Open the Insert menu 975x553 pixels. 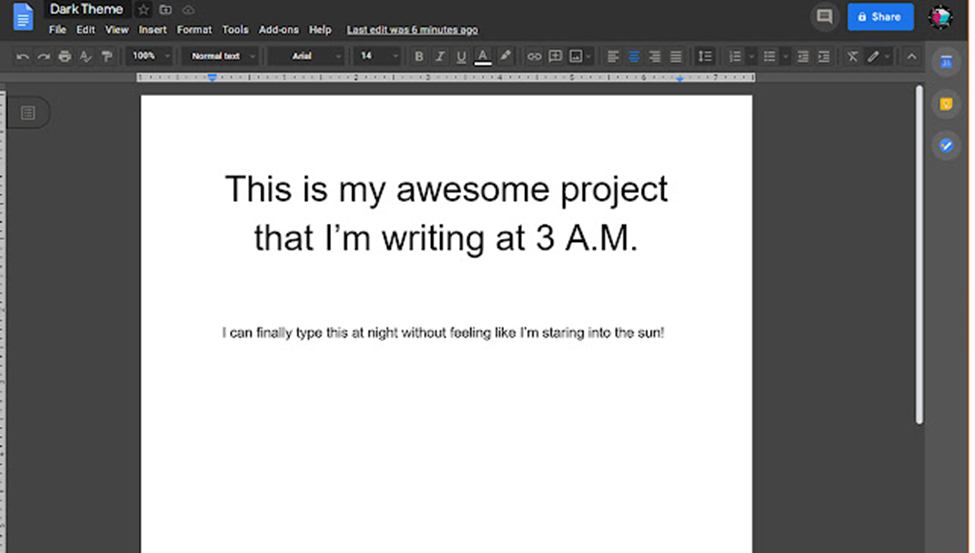pos(153,30)
